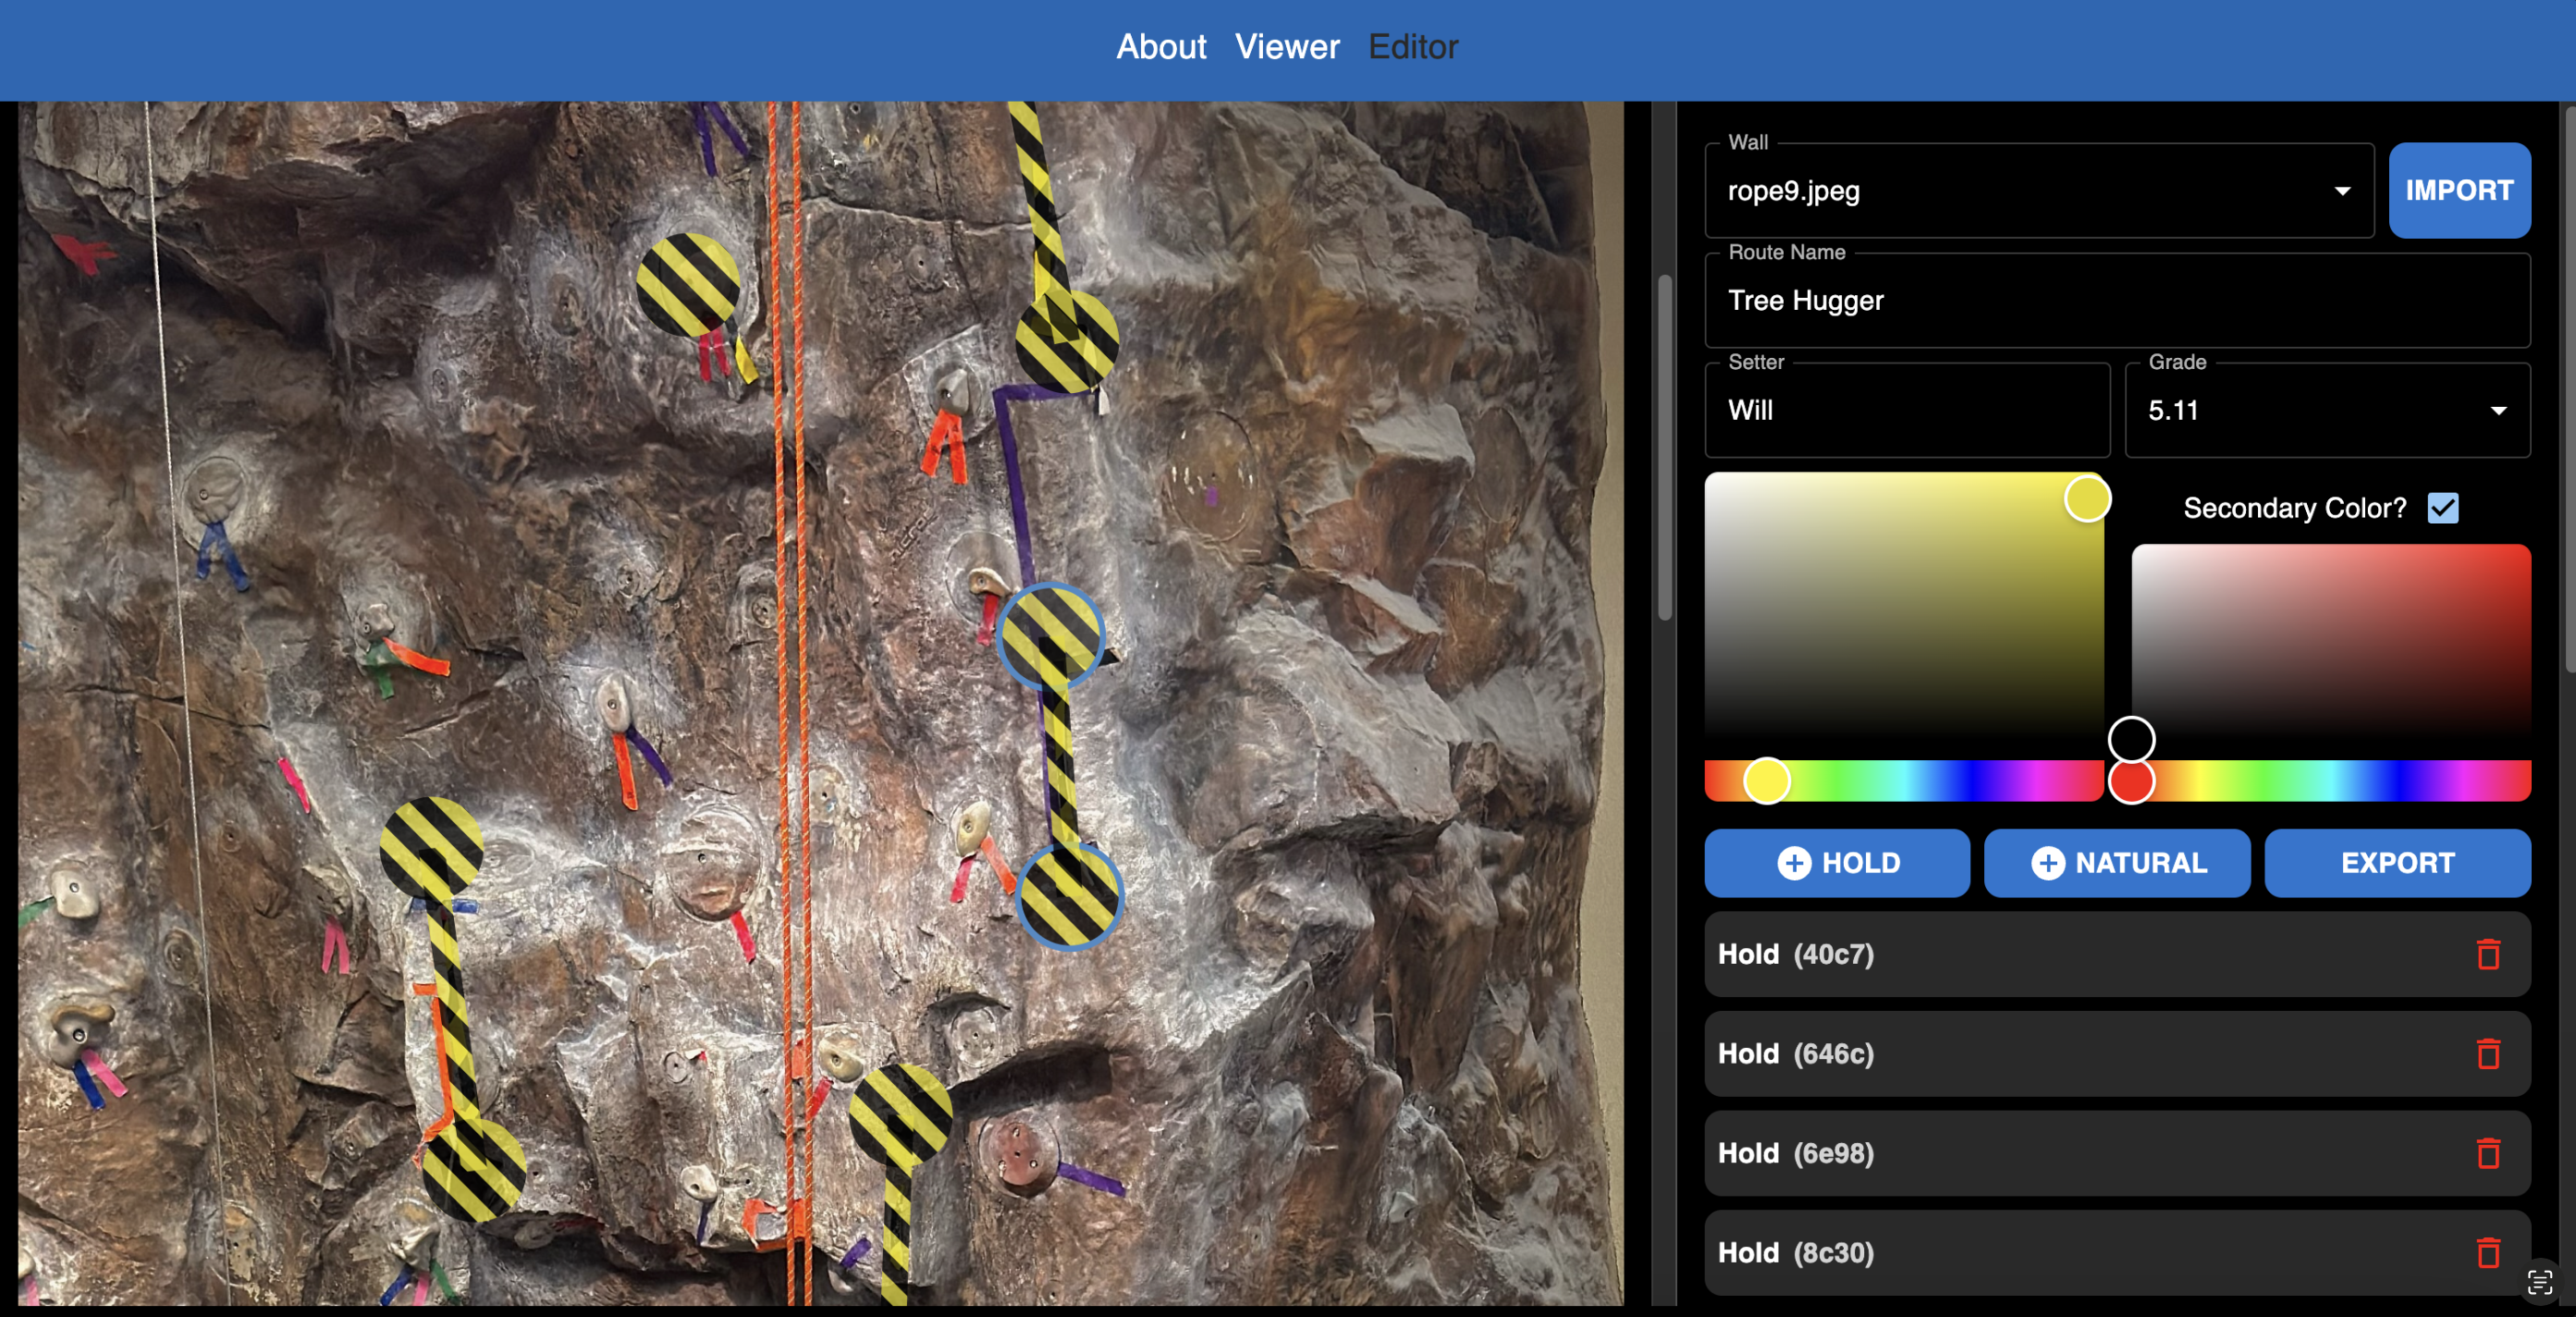This screenshot has width=2576, height=1317.
Task: Delete Hold (8c30) with trash icon
Action: pos(2488,1253)
